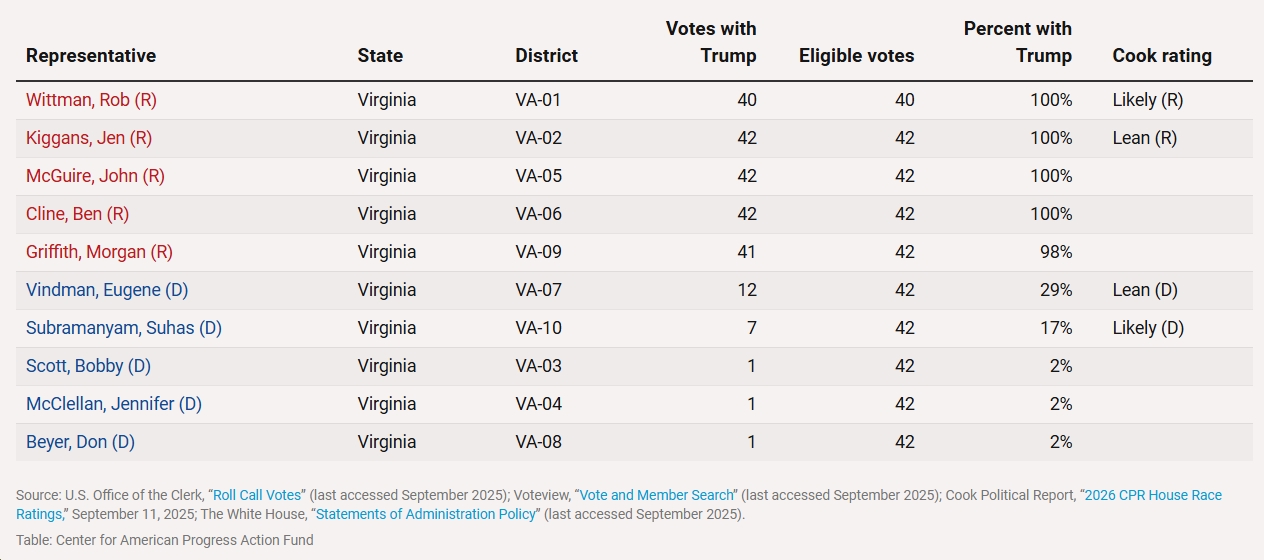This screenshot has height=560, width=1264.
Task: Select Vindman, Eugene (D) in the table
Action: (107, 290)
